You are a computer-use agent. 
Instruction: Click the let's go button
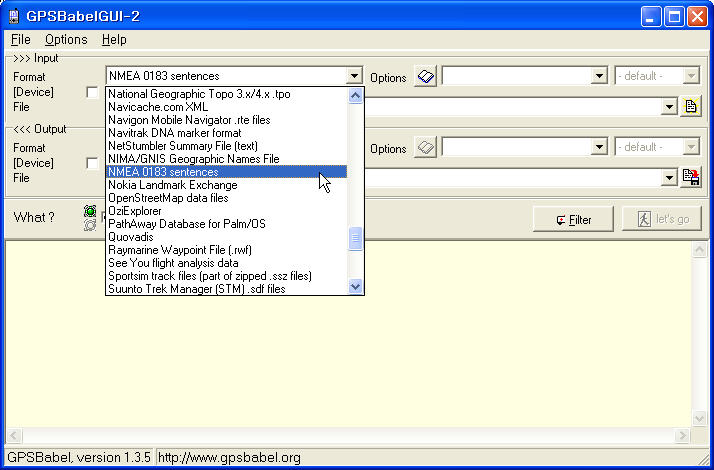click(662, 220)
